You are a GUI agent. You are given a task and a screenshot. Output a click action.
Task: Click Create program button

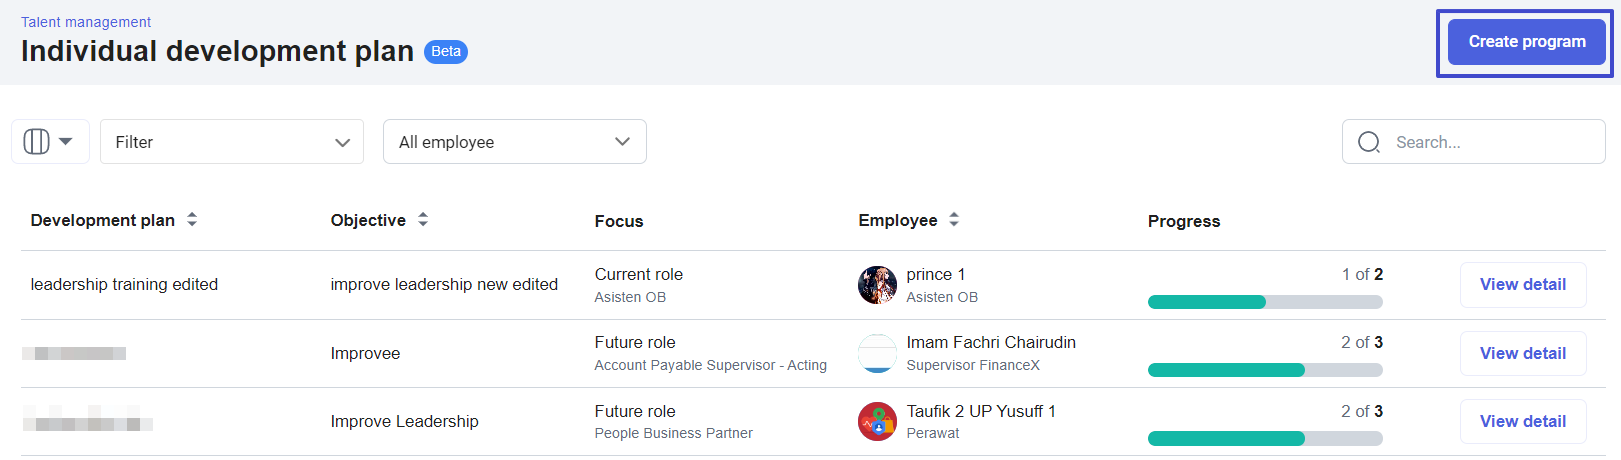pos(1526,42)
